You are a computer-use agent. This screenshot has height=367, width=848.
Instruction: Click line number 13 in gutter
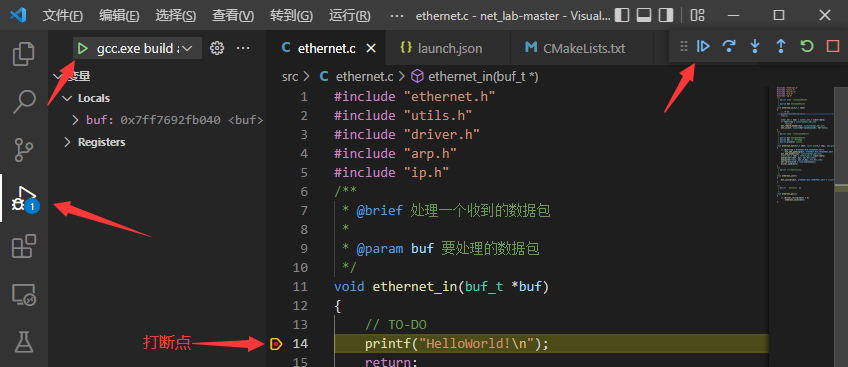(x=300, y=324)
